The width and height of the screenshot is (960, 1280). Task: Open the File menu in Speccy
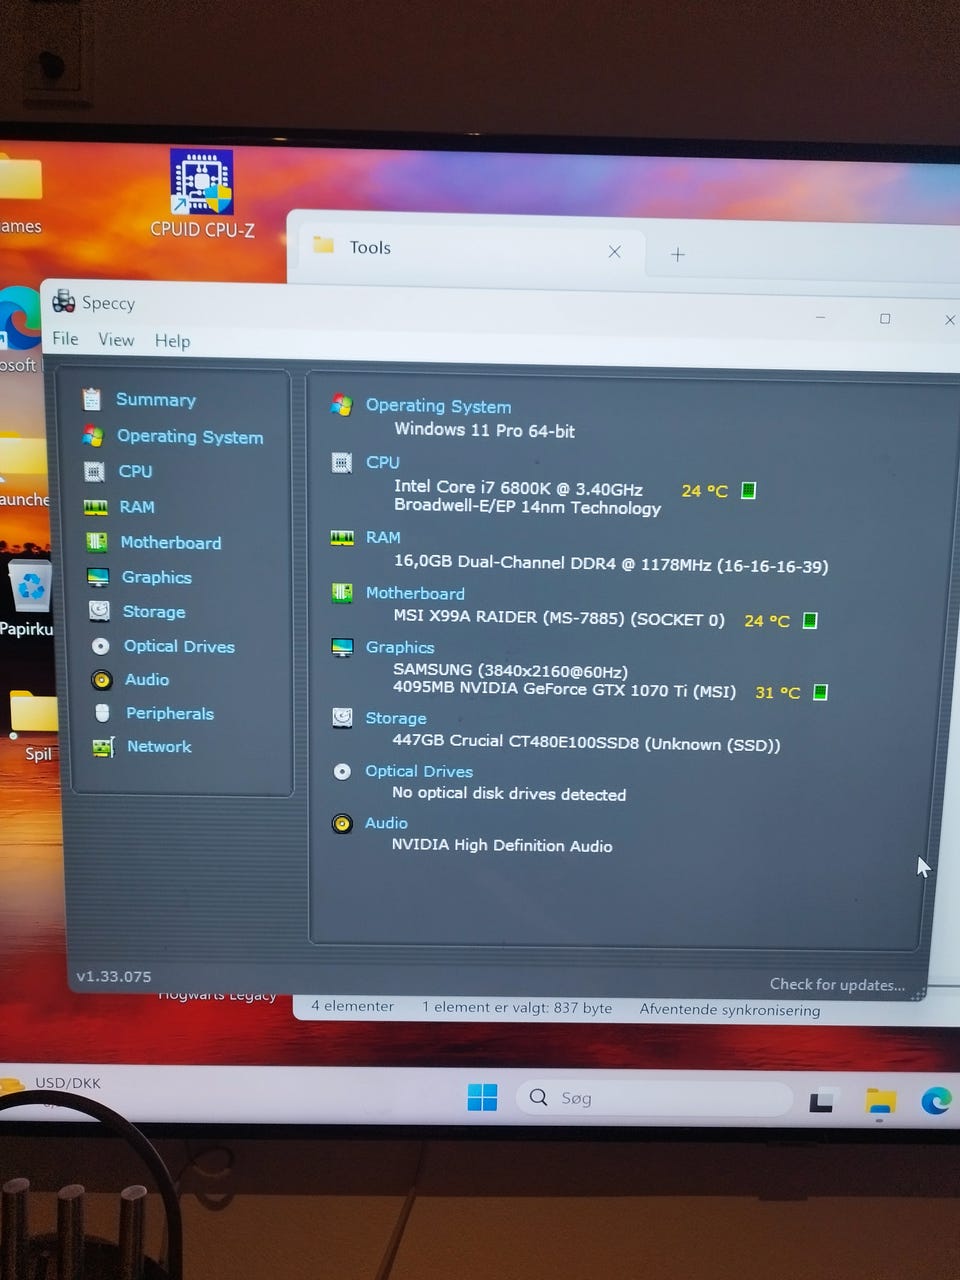65,338
